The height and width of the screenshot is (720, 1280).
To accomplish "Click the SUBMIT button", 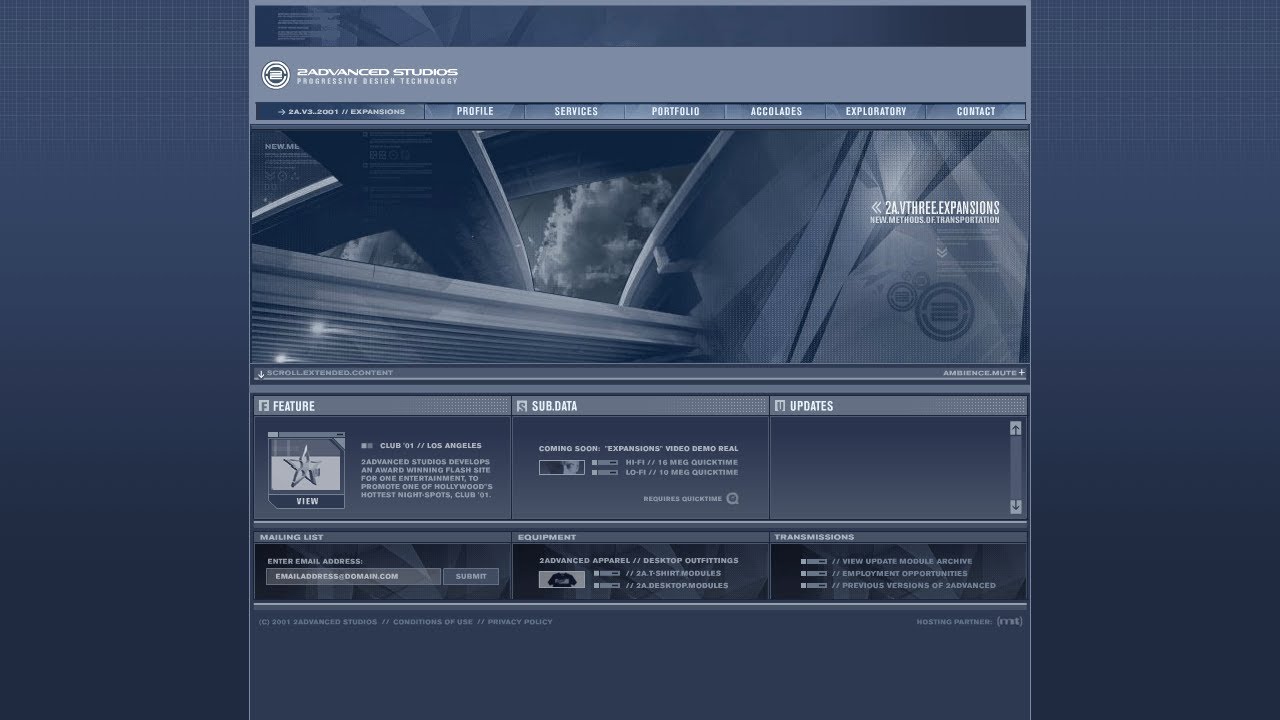I will pyautogui.click(x=471, y=576).
